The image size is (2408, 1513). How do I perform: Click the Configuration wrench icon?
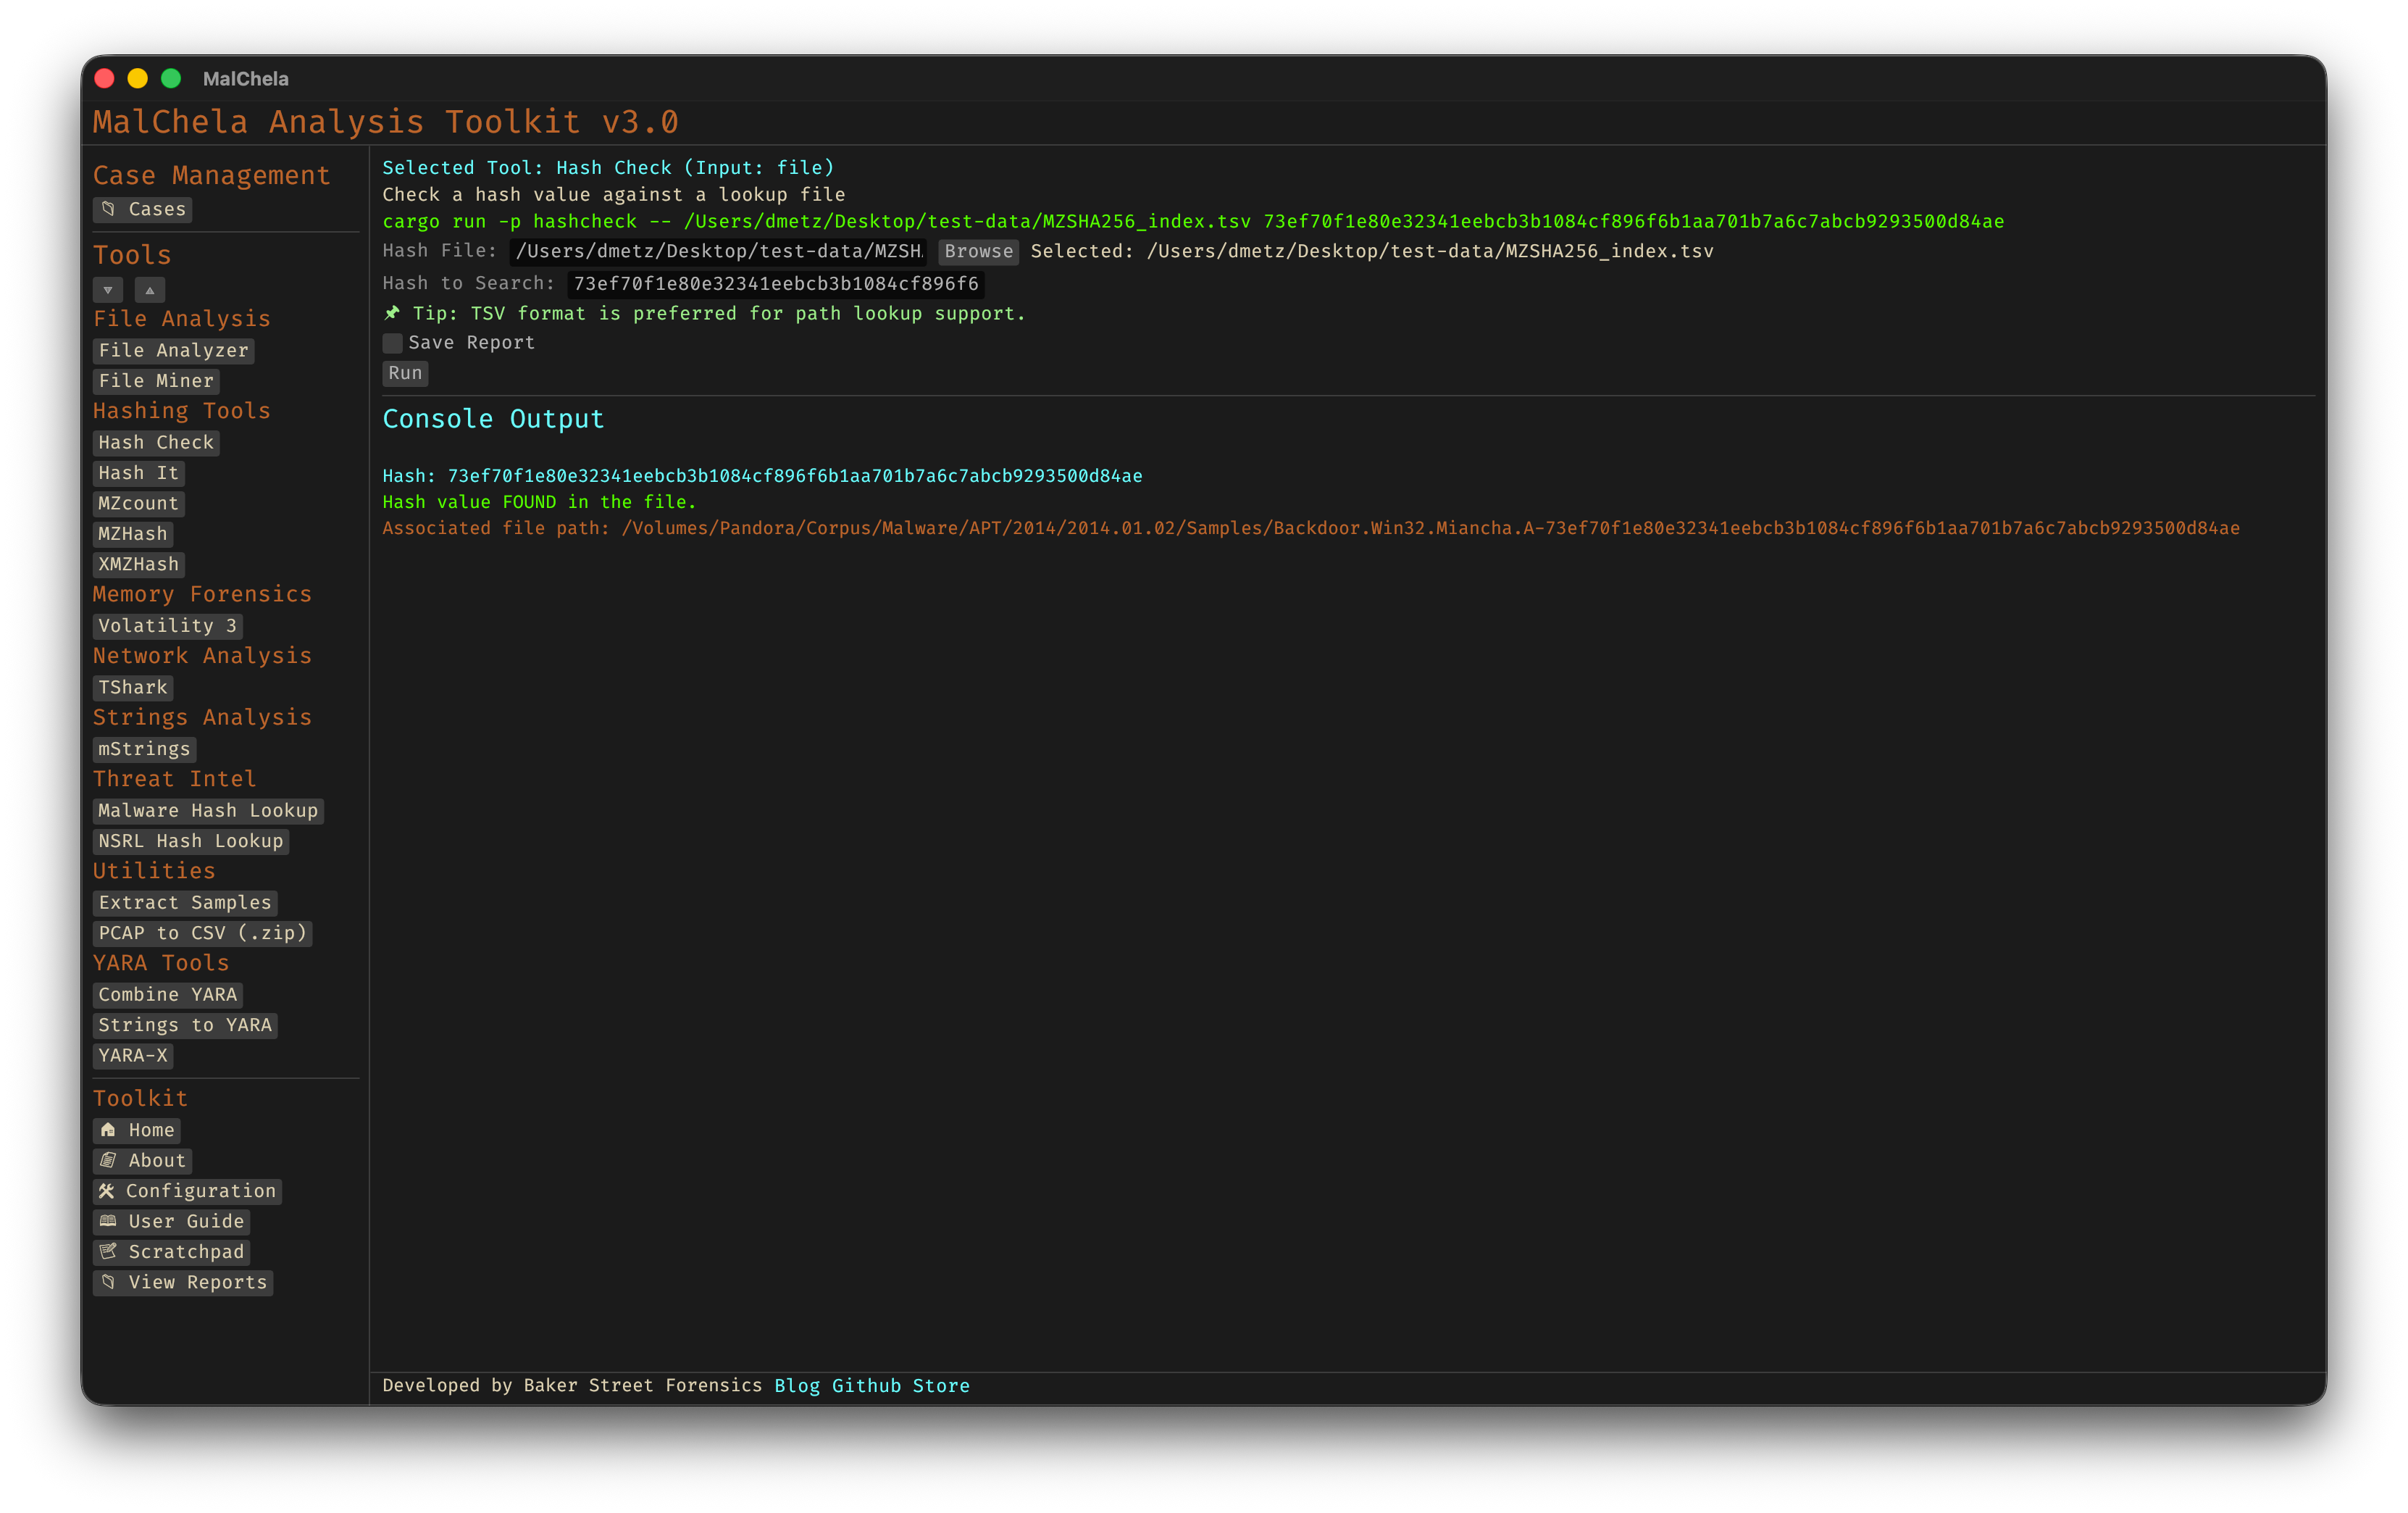click(x=107, y=1191)
